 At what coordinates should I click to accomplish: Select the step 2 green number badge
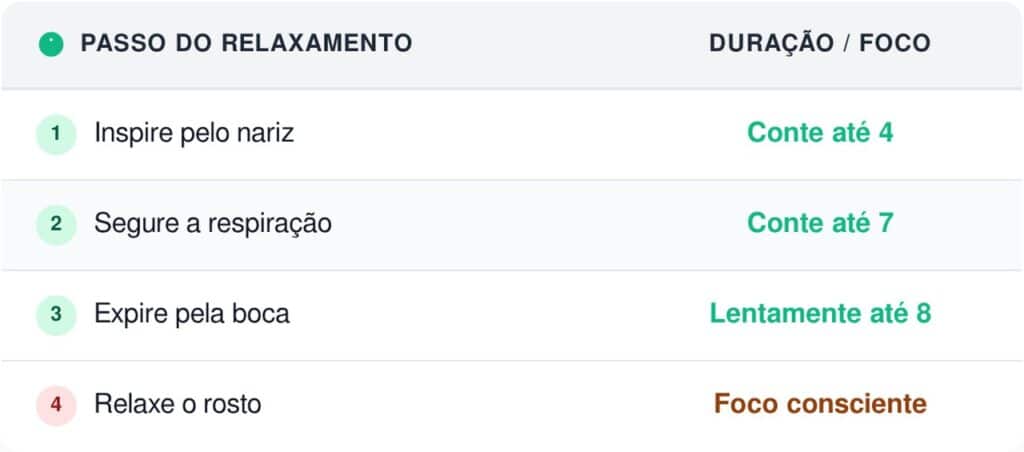[x=56, y=224]
